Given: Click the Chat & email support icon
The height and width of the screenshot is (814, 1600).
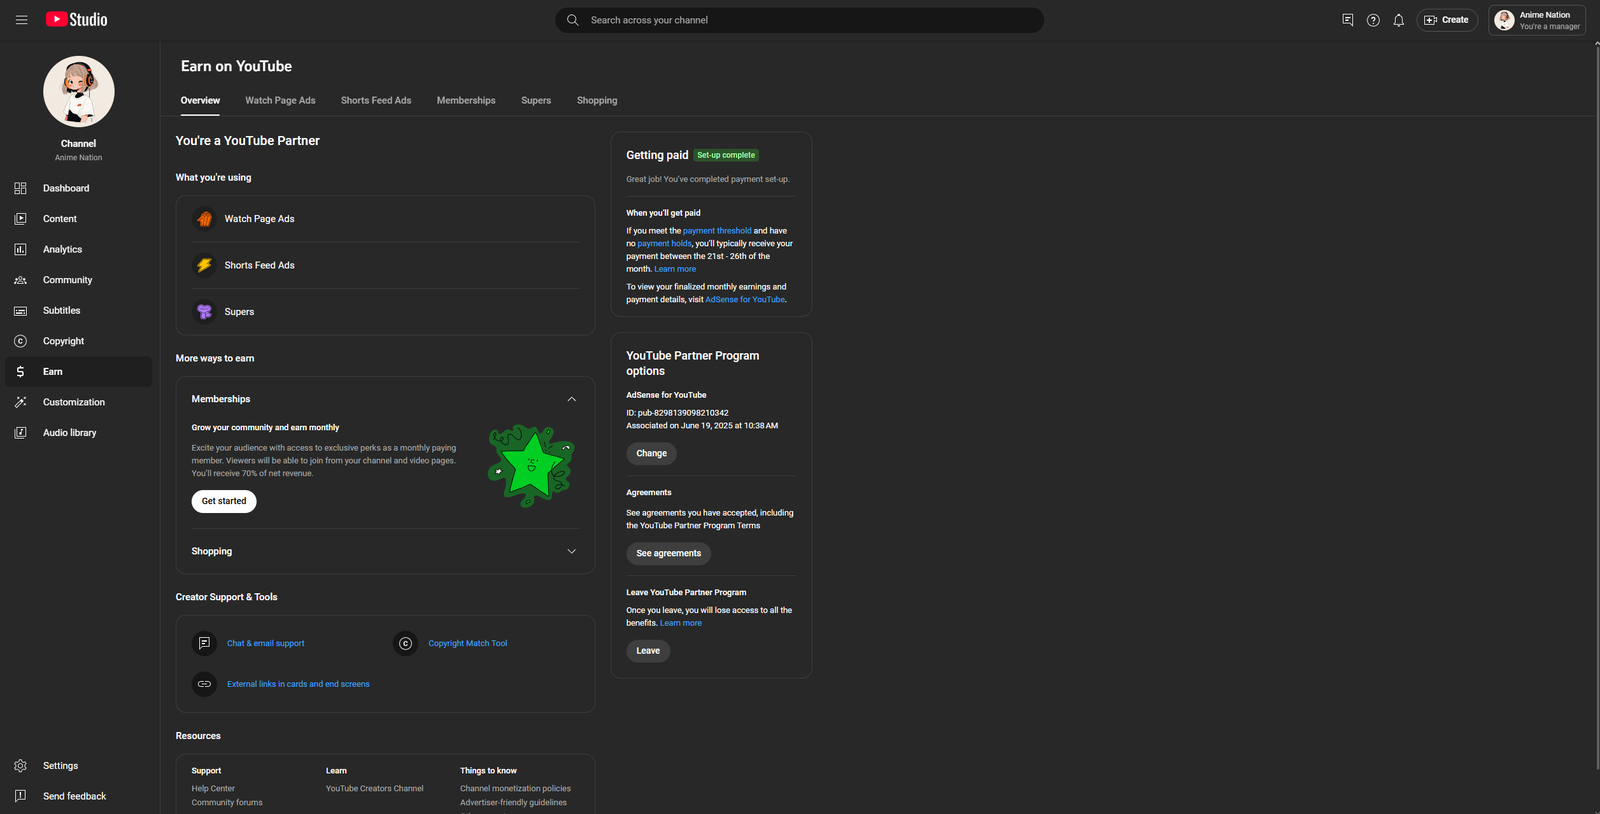Looking at the screenshot, I should 204,643.
